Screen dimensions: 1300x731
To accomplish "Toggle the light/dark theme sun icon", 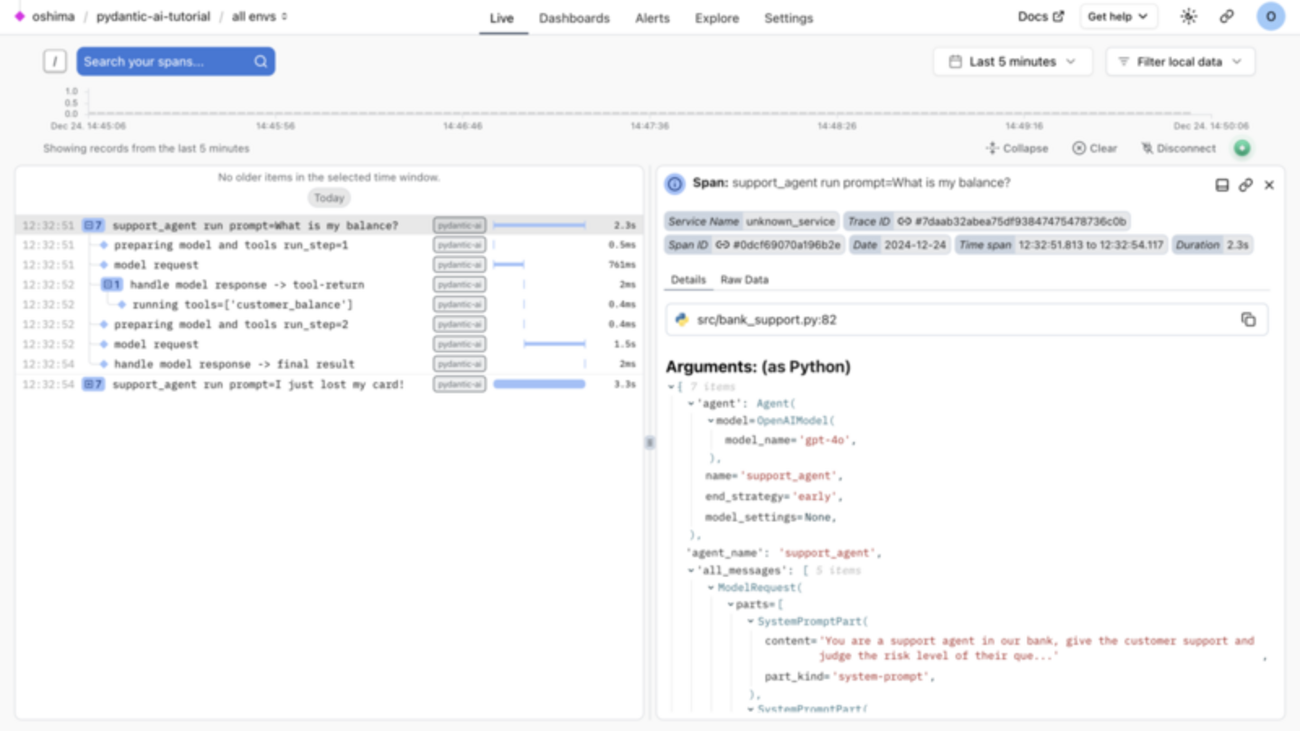I will (x=1188, y=17).
